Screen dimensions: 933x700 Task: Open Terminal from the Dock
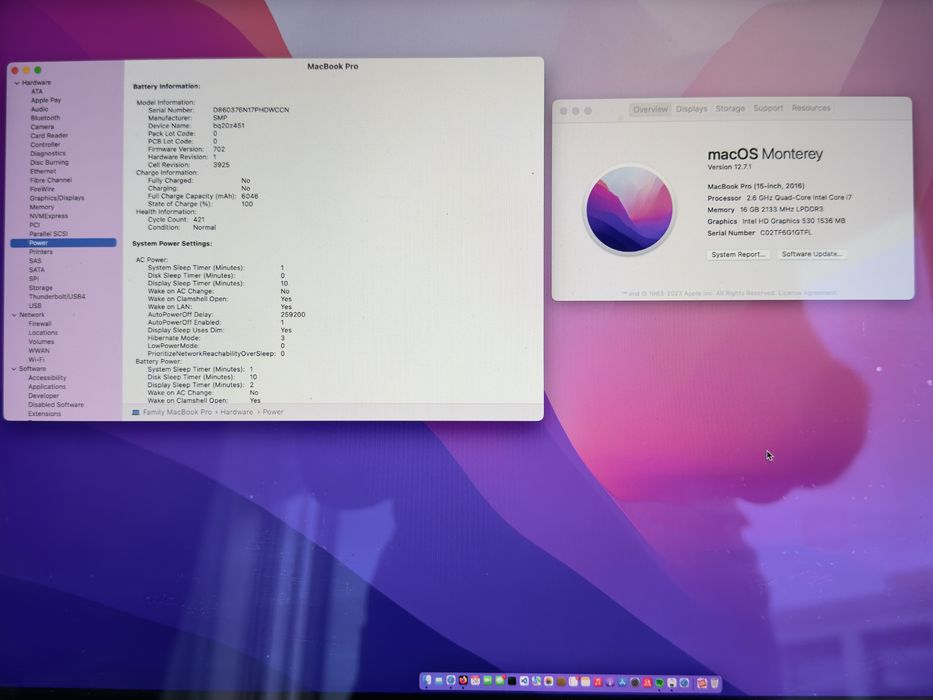click(512, 681)
